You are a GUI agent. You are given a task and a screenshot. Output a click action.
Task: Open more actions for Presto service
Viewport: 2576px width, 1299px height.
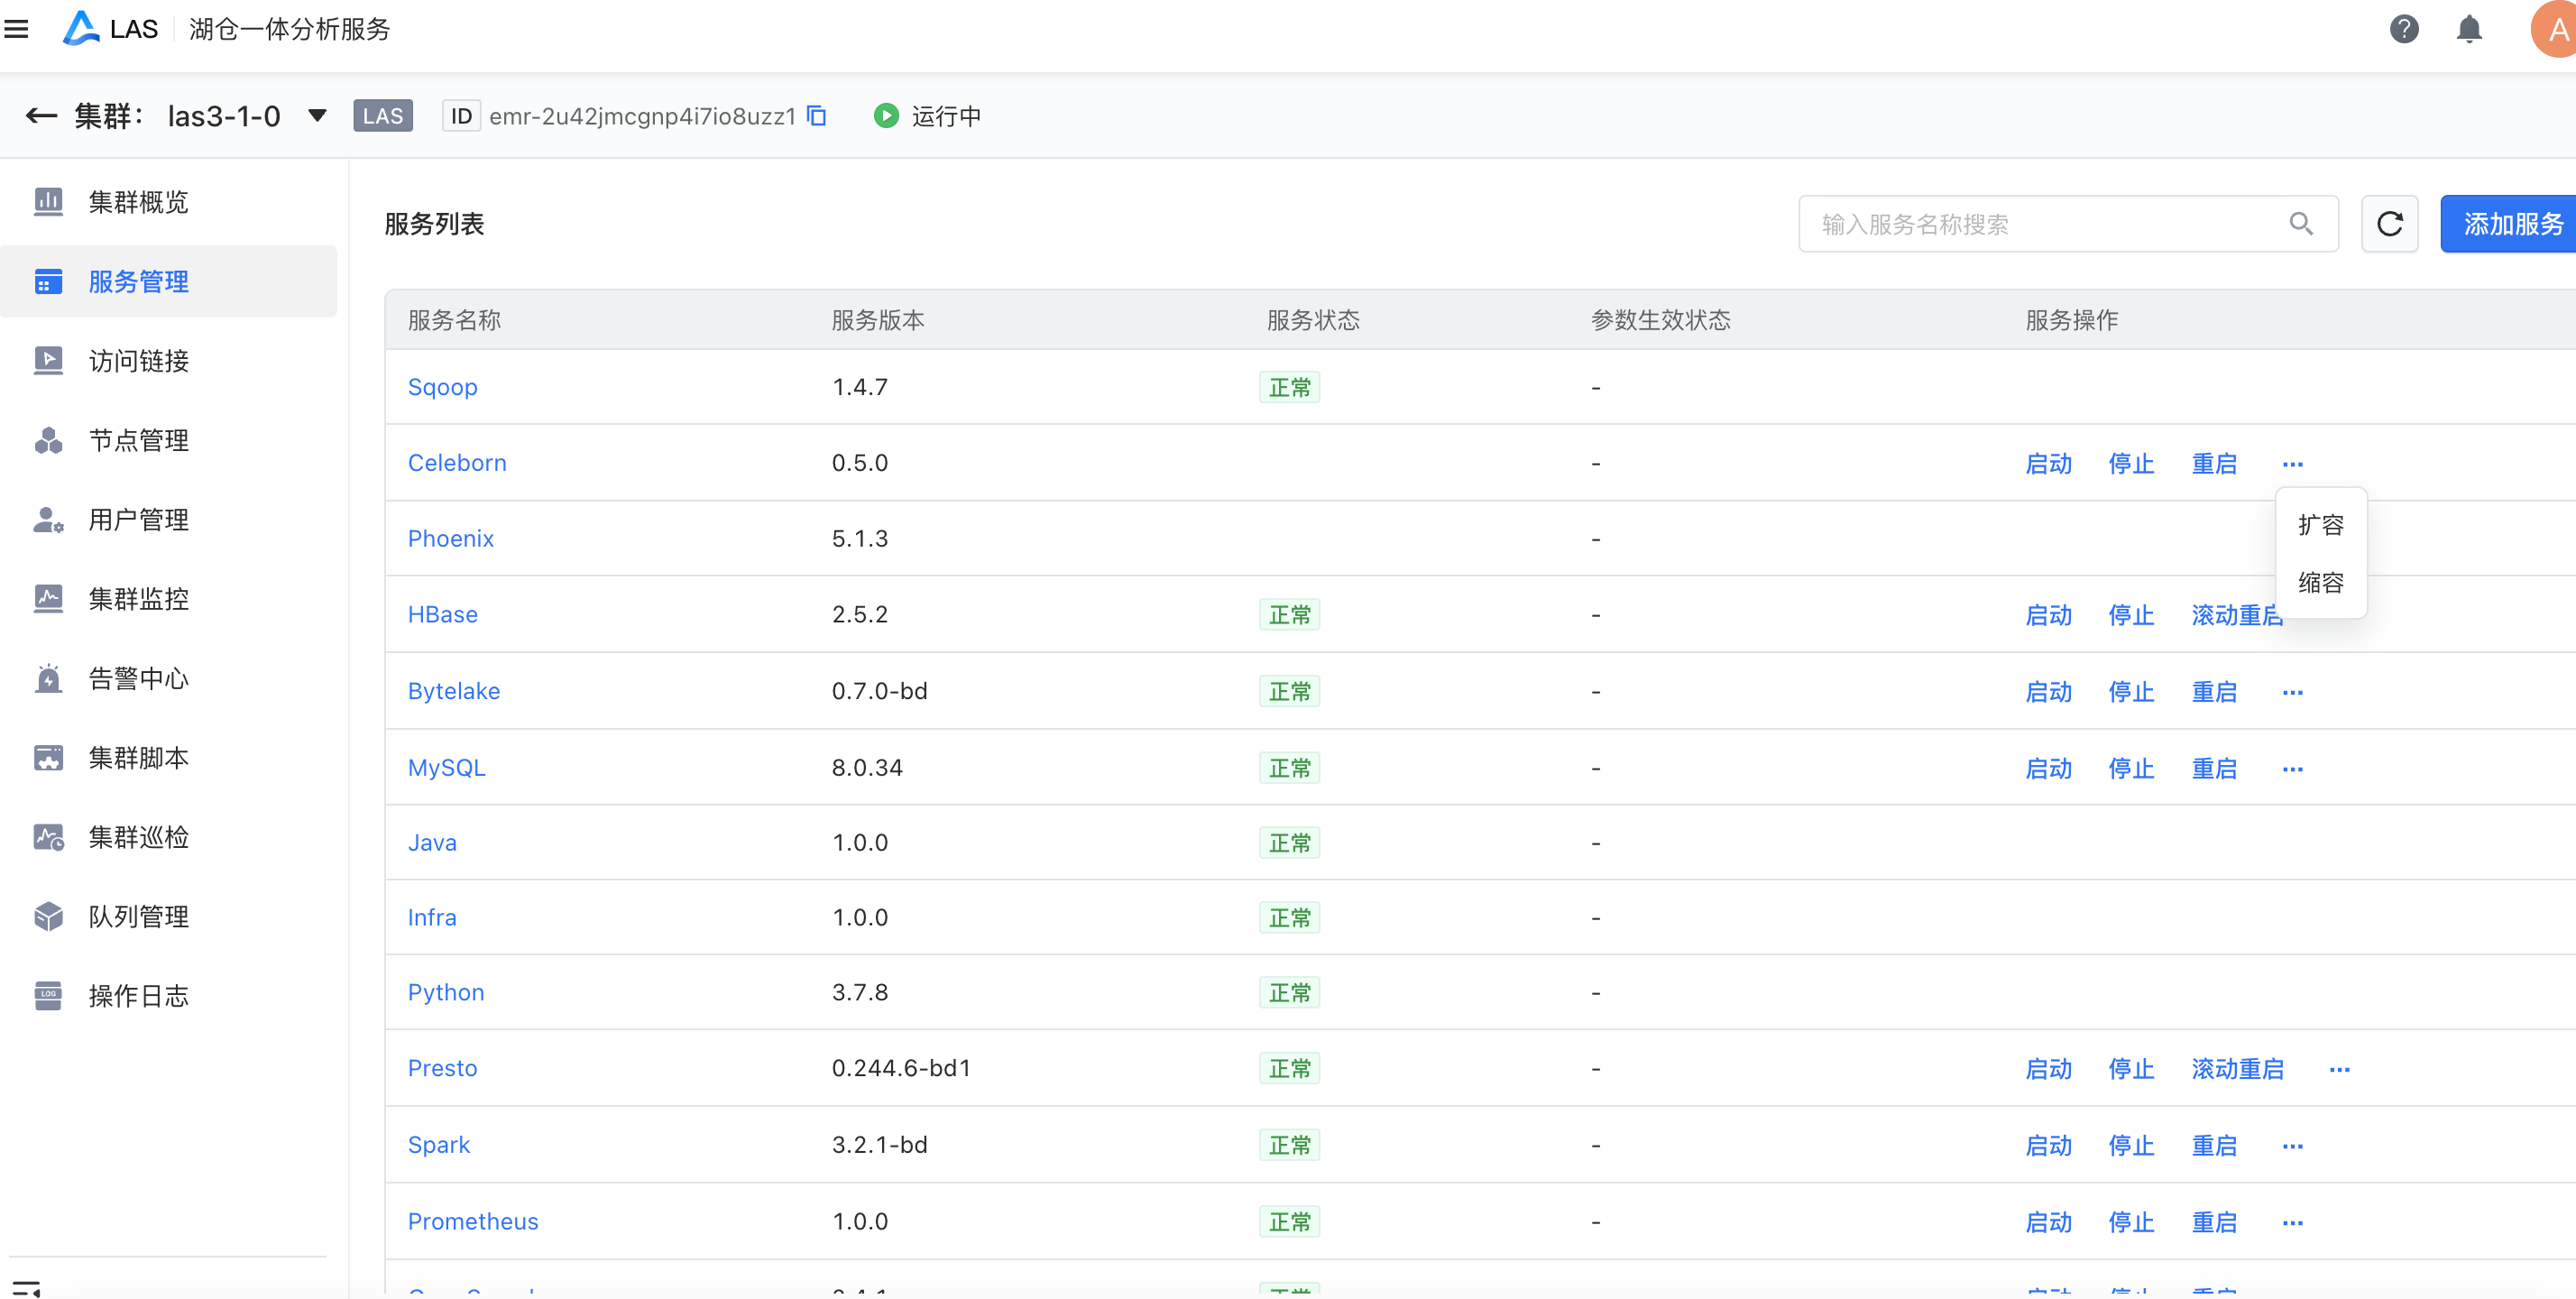coord(2339,1069)
